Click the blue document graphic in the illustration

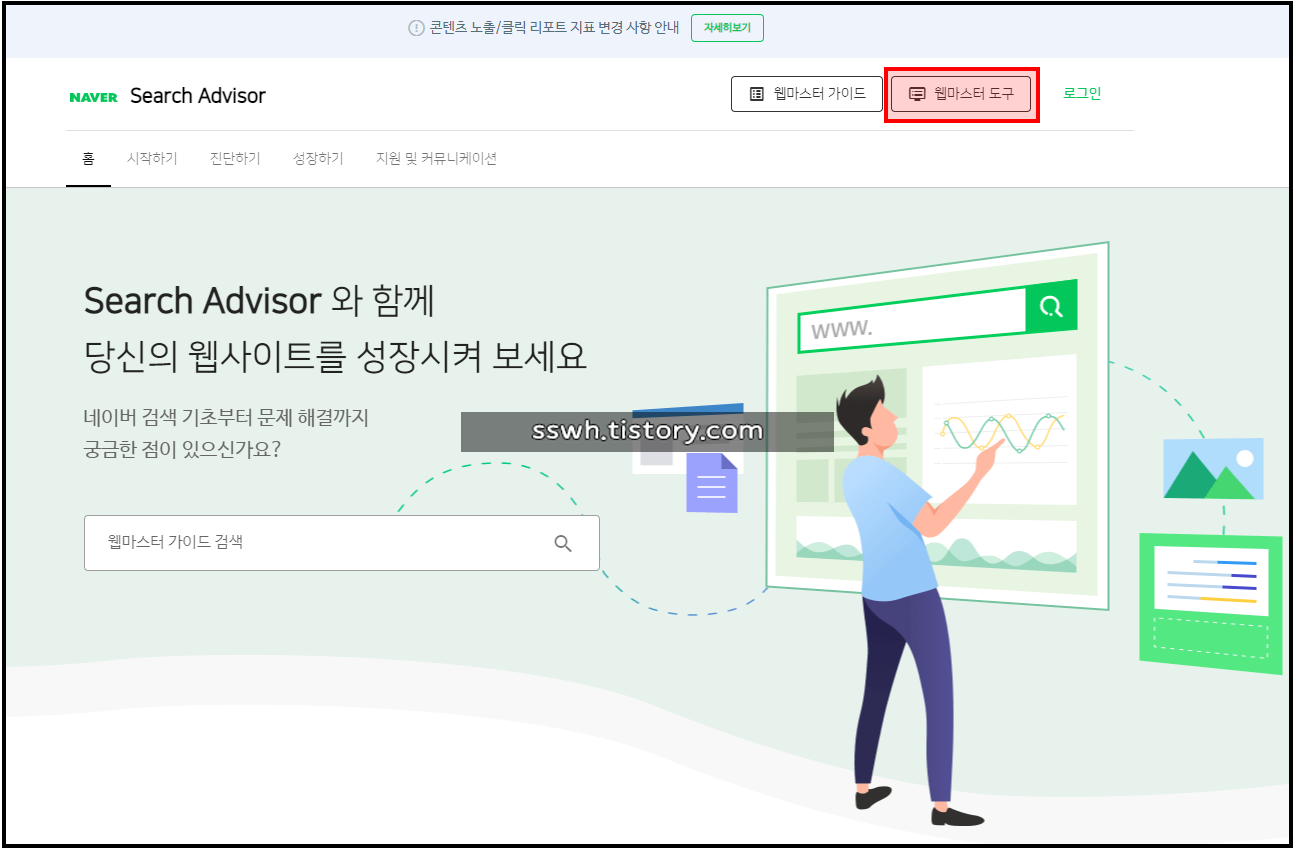(711, 484)
